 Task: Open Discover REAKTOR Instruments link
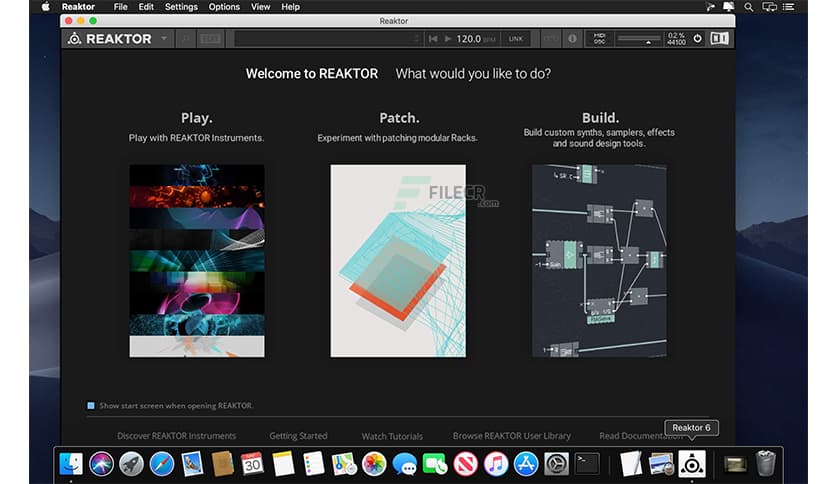(176, 435)
